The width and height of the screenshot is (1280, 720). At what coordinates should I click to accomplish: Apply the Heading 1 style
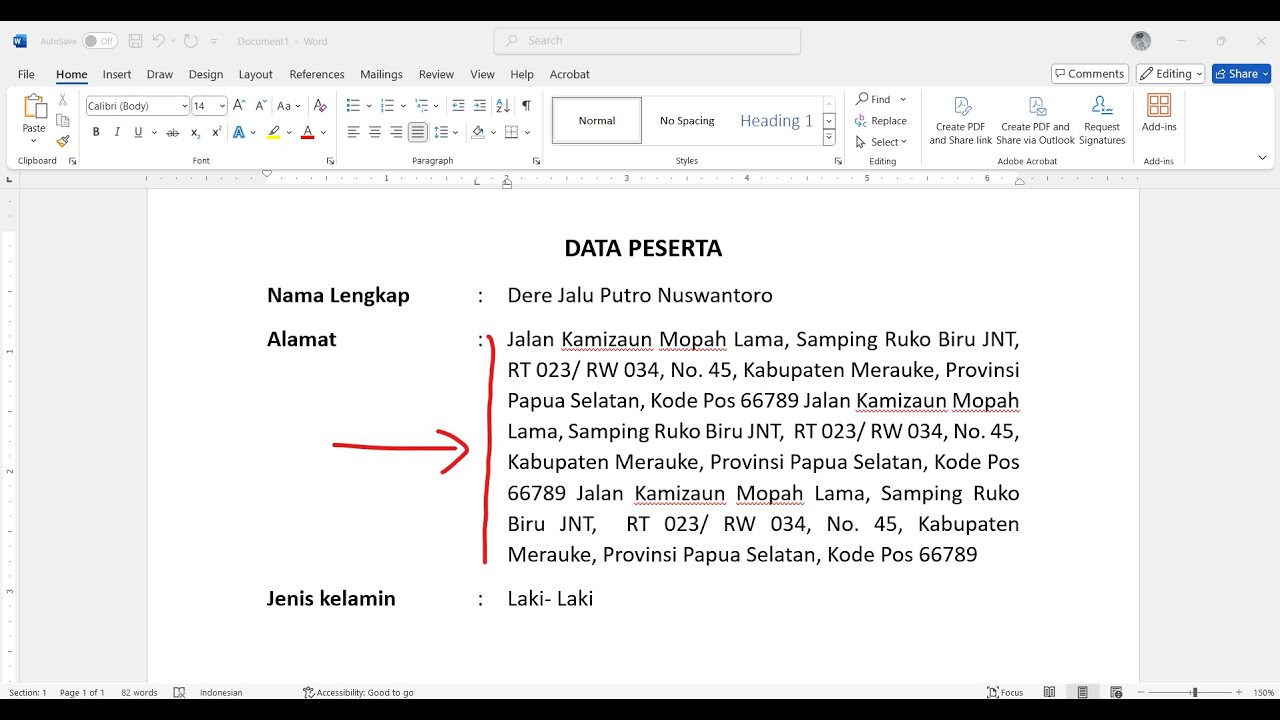777,121
